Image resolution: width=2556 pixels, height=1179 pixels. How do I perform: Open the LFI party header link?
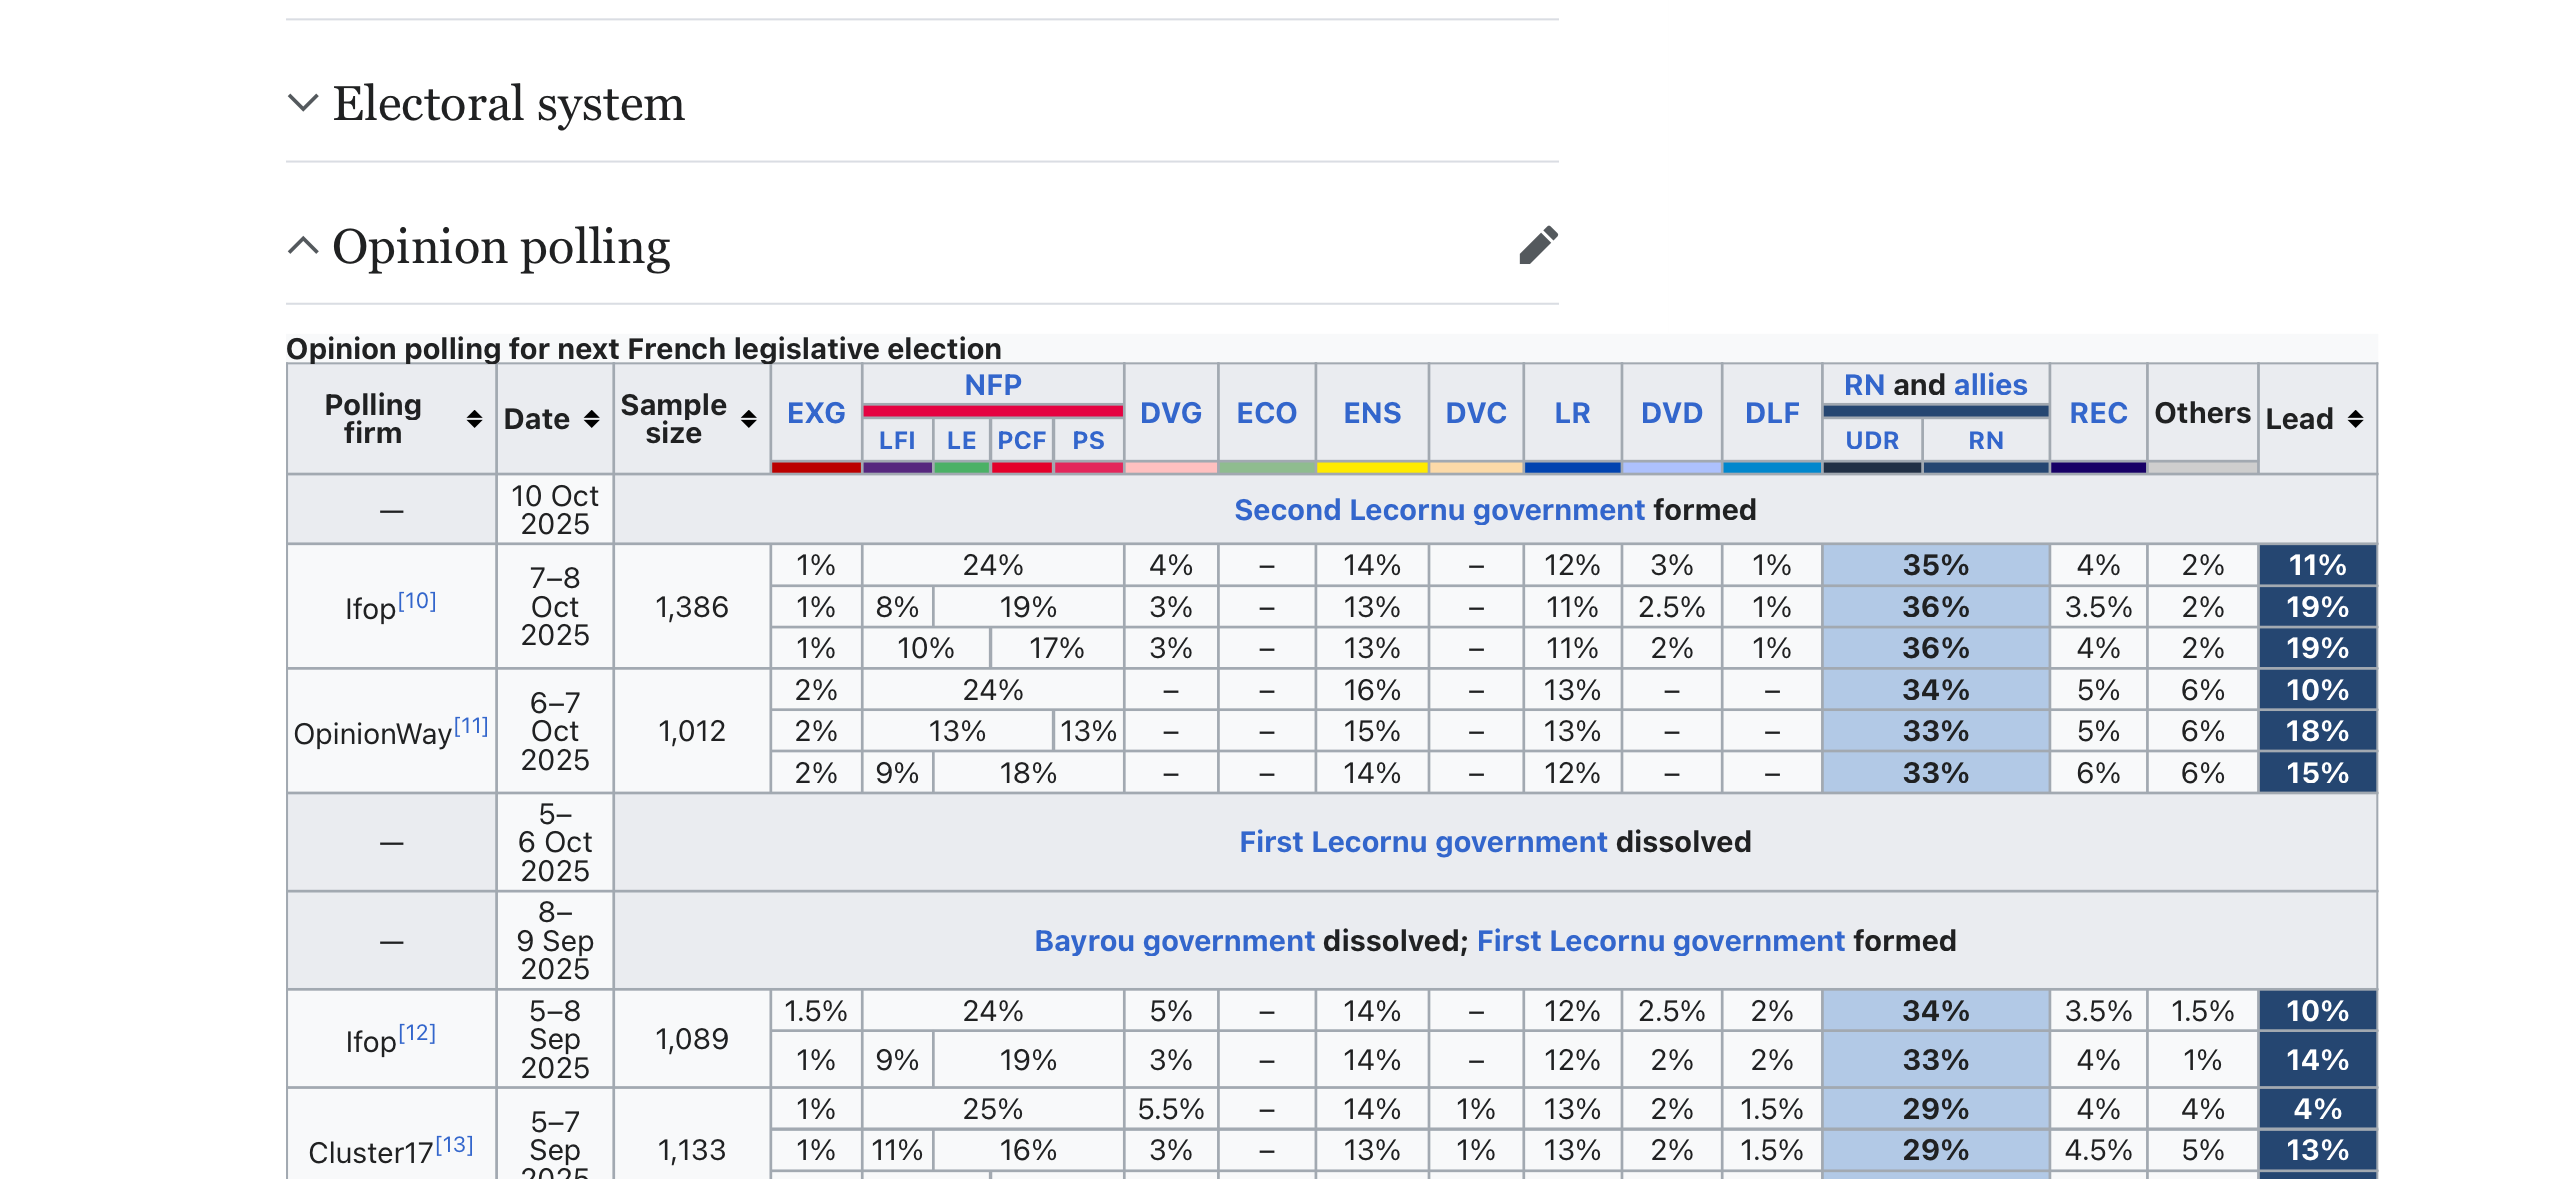point(896,441)
